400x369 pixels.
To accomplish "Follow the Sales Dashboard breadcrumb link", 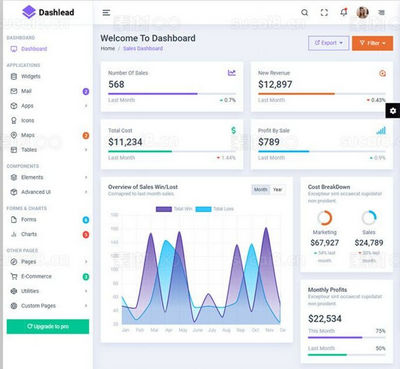I will [x=143, y=48].
